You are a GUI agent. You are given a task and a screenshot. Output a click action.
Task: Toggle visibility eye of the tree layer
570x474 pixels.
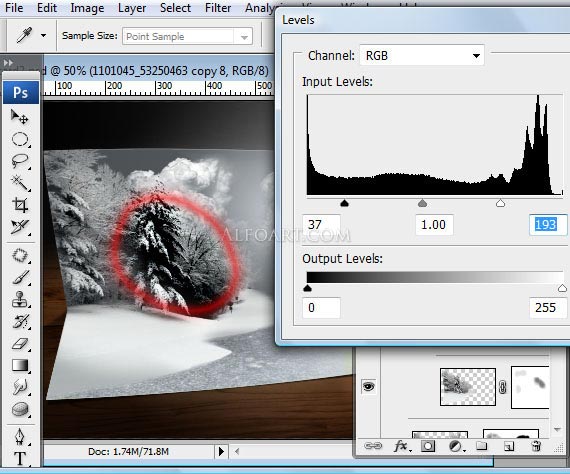369,386
